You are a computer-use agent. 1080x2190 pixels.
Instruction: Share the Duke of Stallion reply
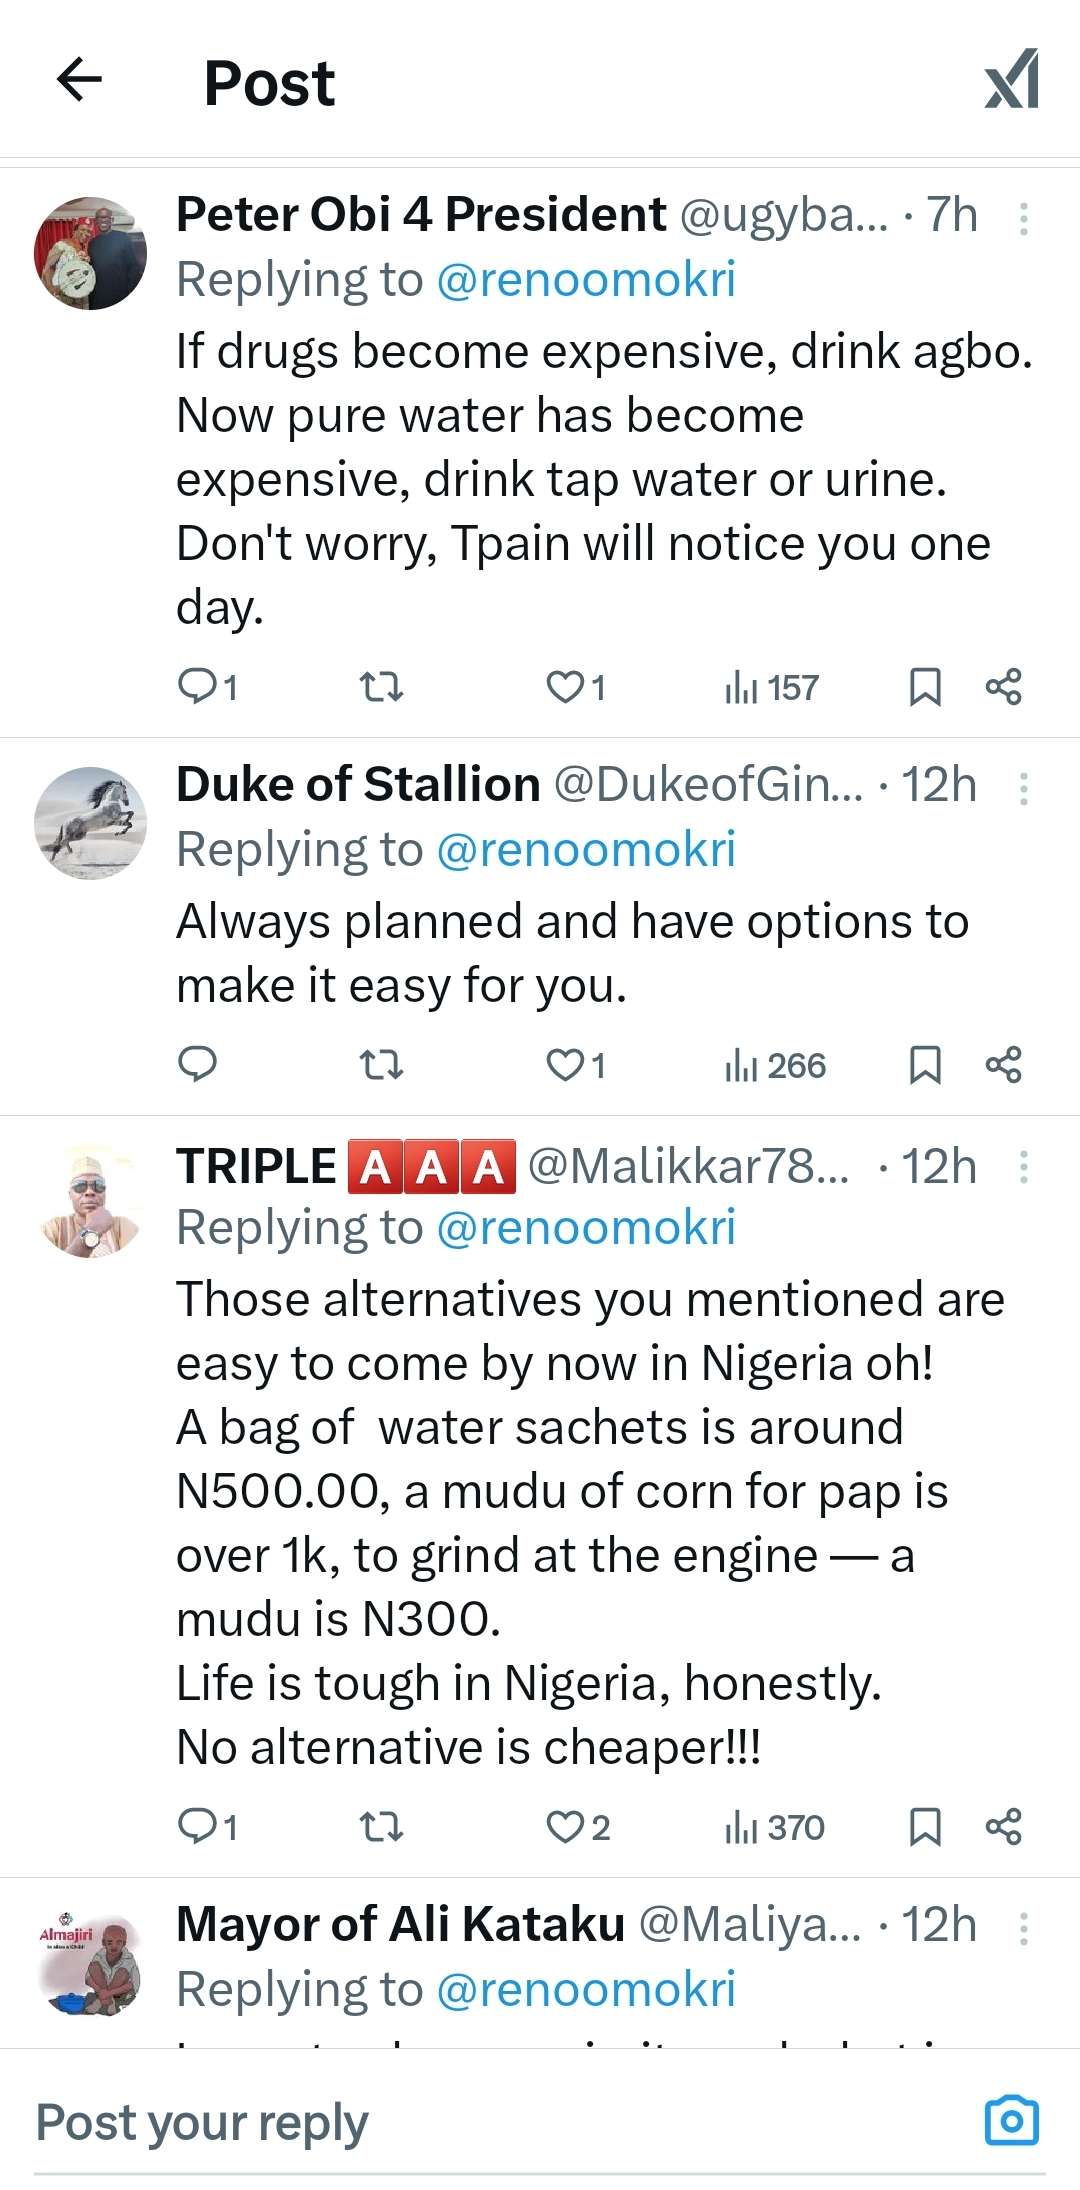tap(1003, 1065)
